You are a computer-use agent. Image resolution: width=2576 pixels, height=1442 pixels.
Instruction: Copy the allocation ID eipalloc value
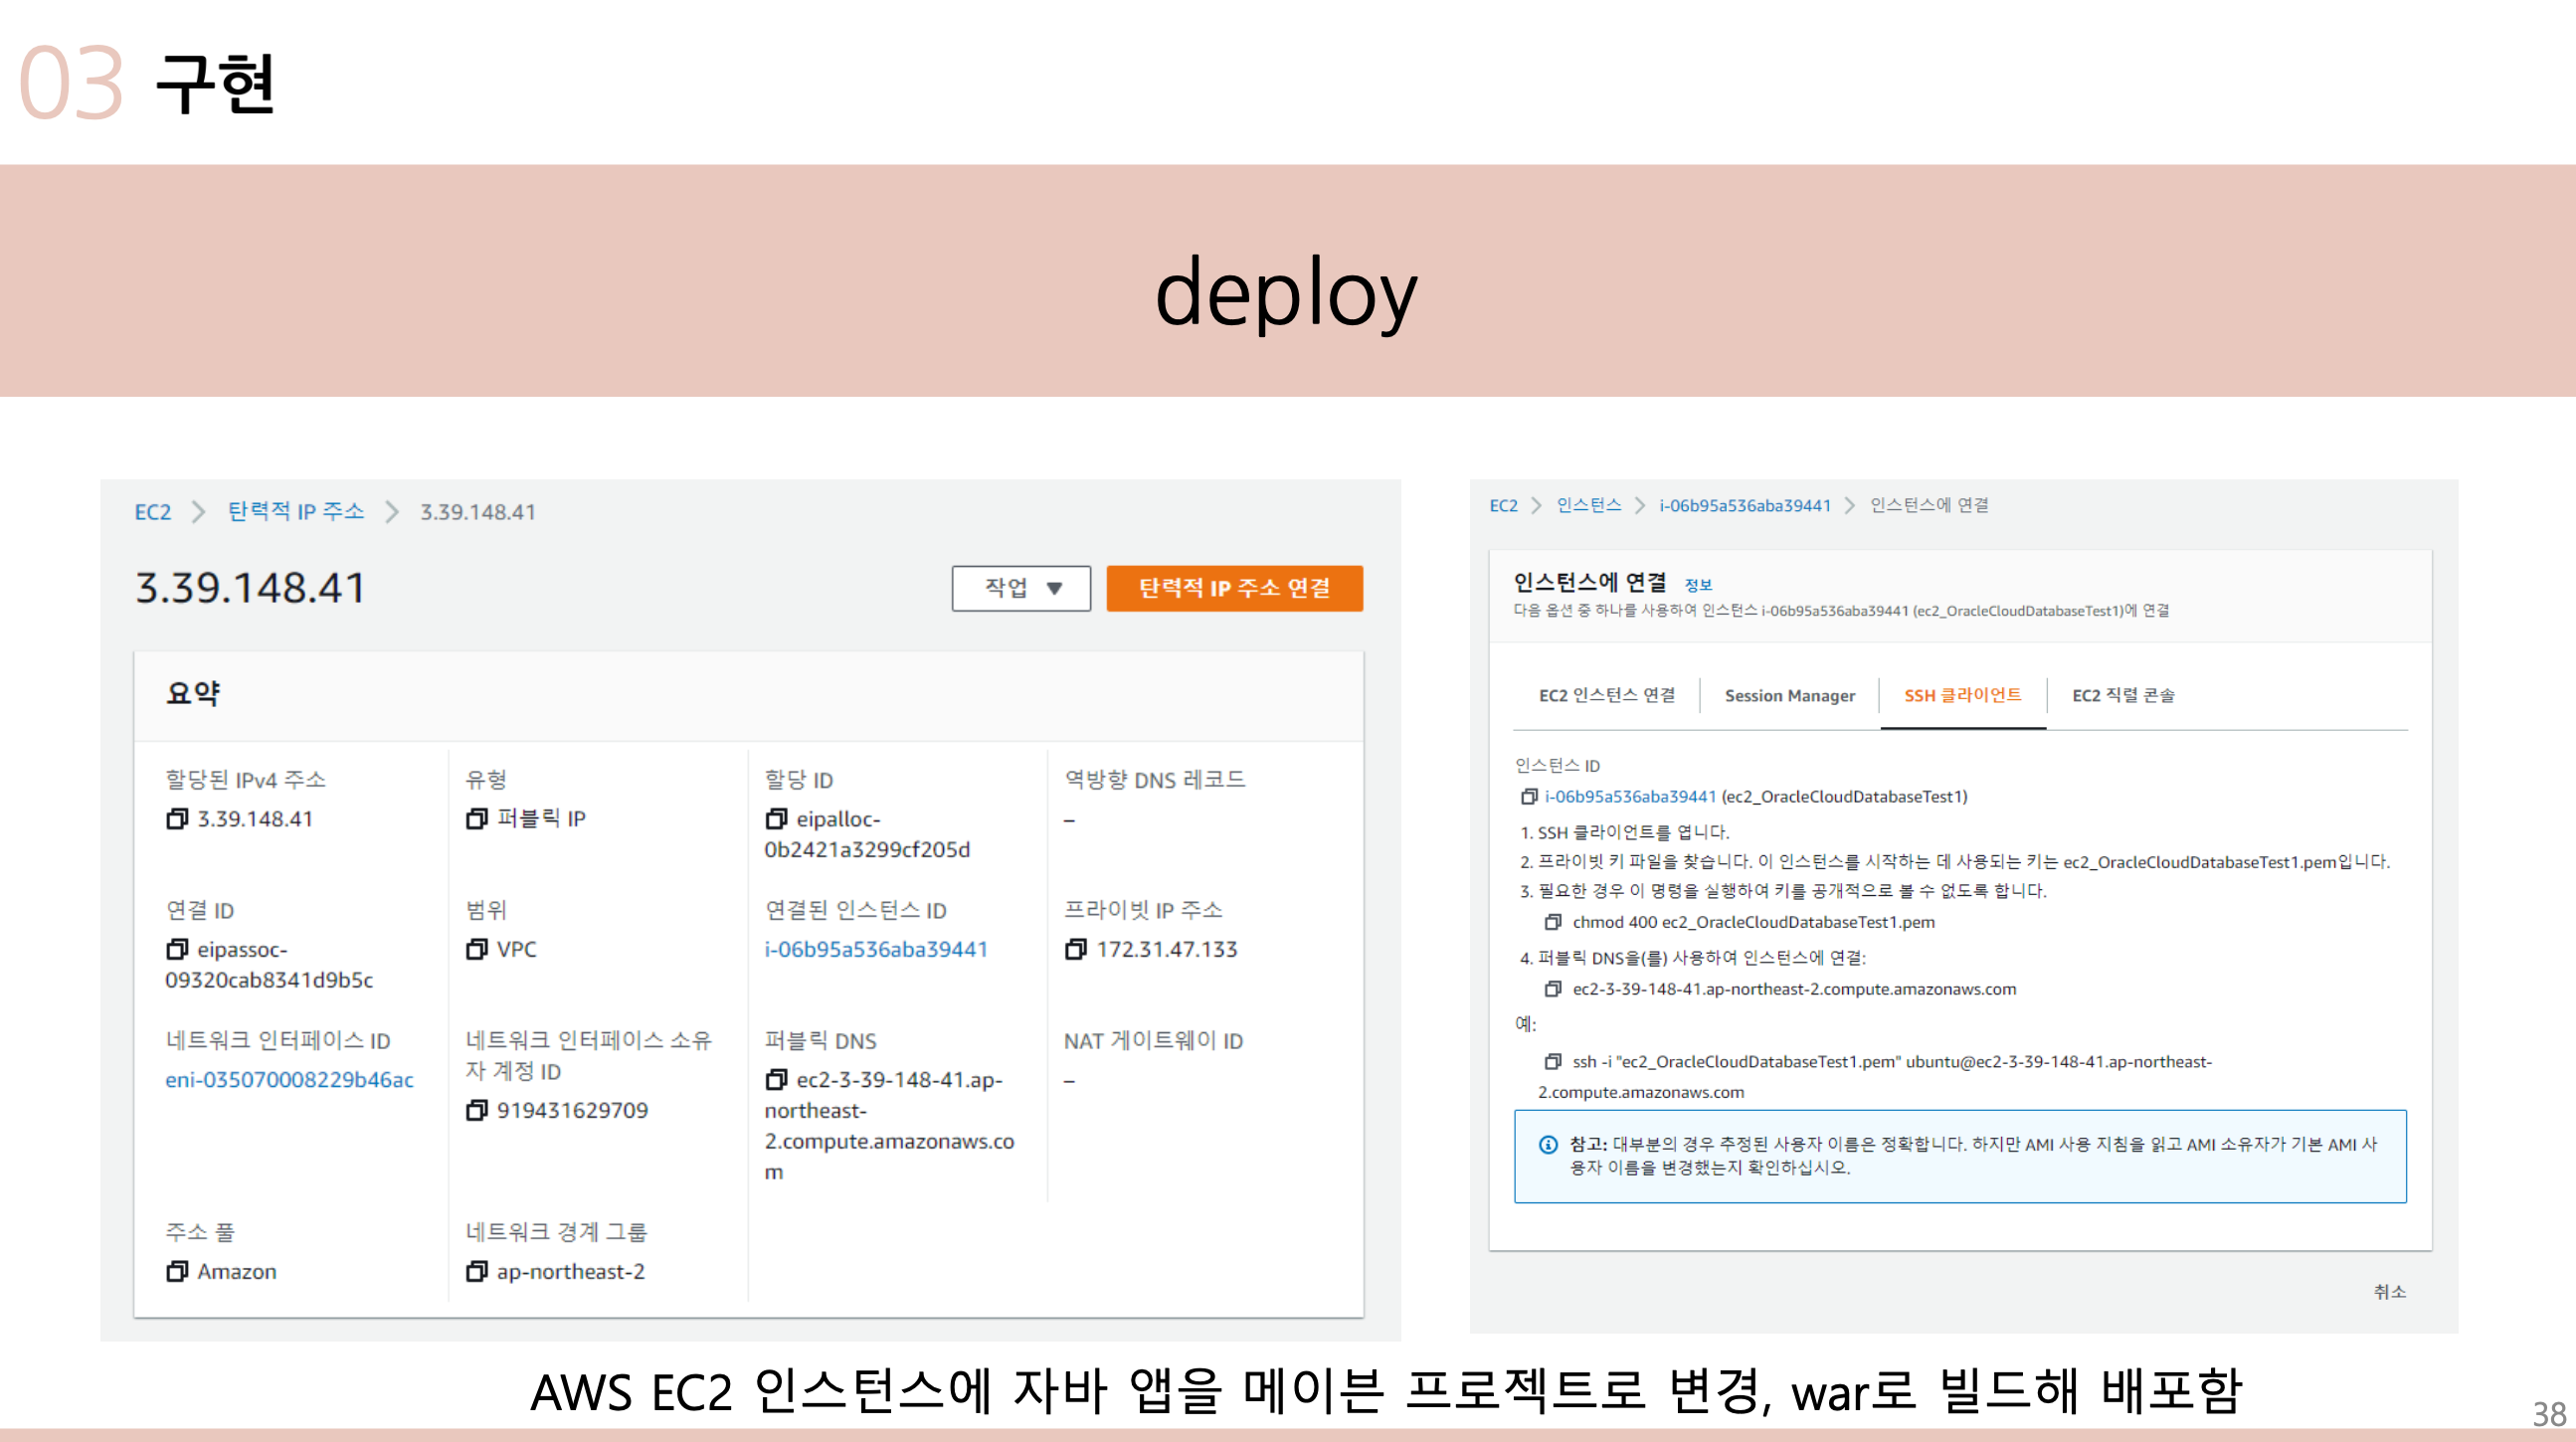776,819
